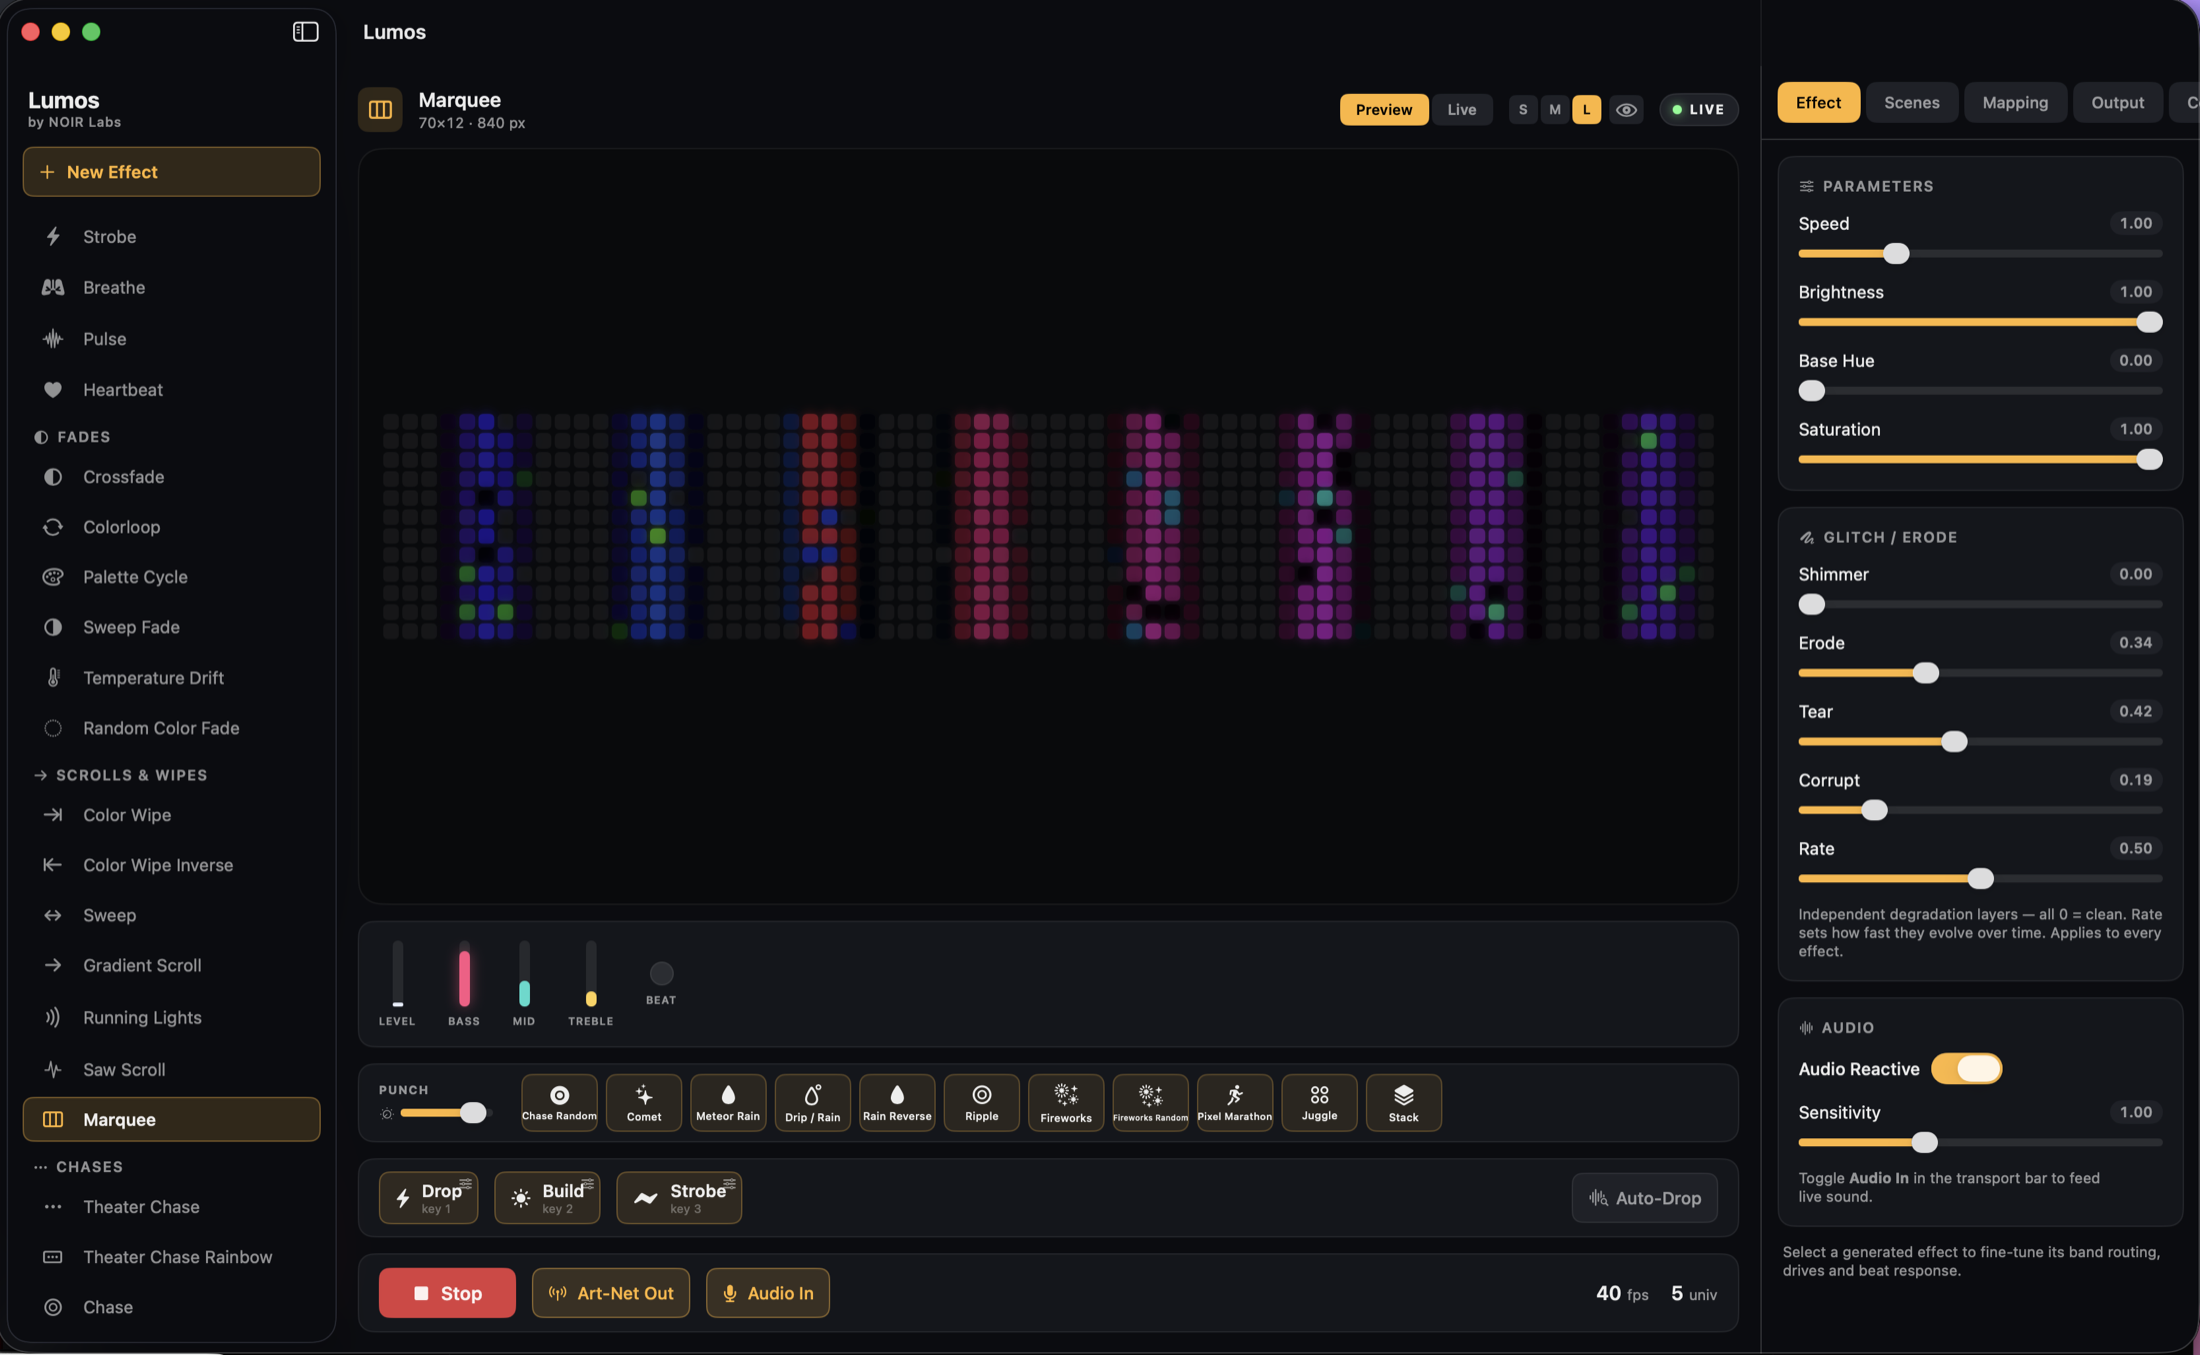The height and width of the screenshot is (1355, 2200).
Task: Select the Pulse effect
Action: 171,338
